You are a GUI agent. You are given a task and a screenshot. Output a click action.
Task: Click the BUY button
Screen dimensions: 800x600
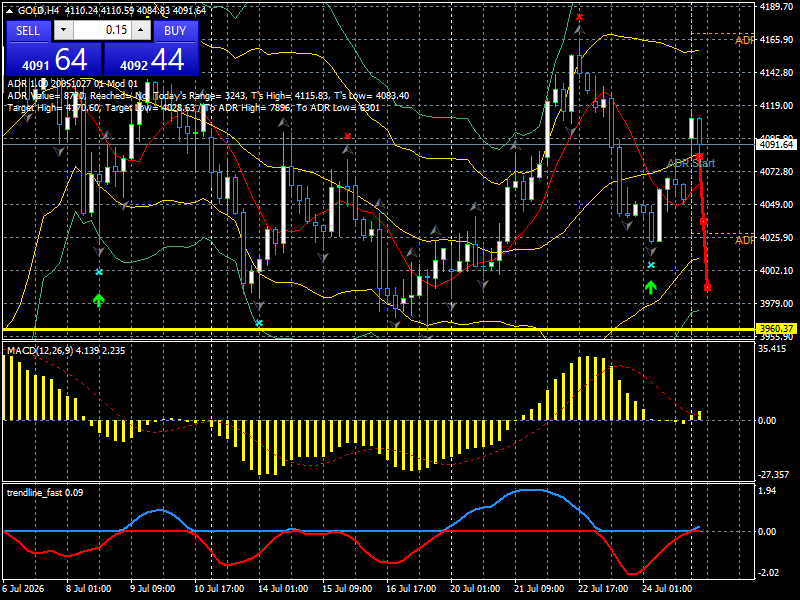pos(175,31)
